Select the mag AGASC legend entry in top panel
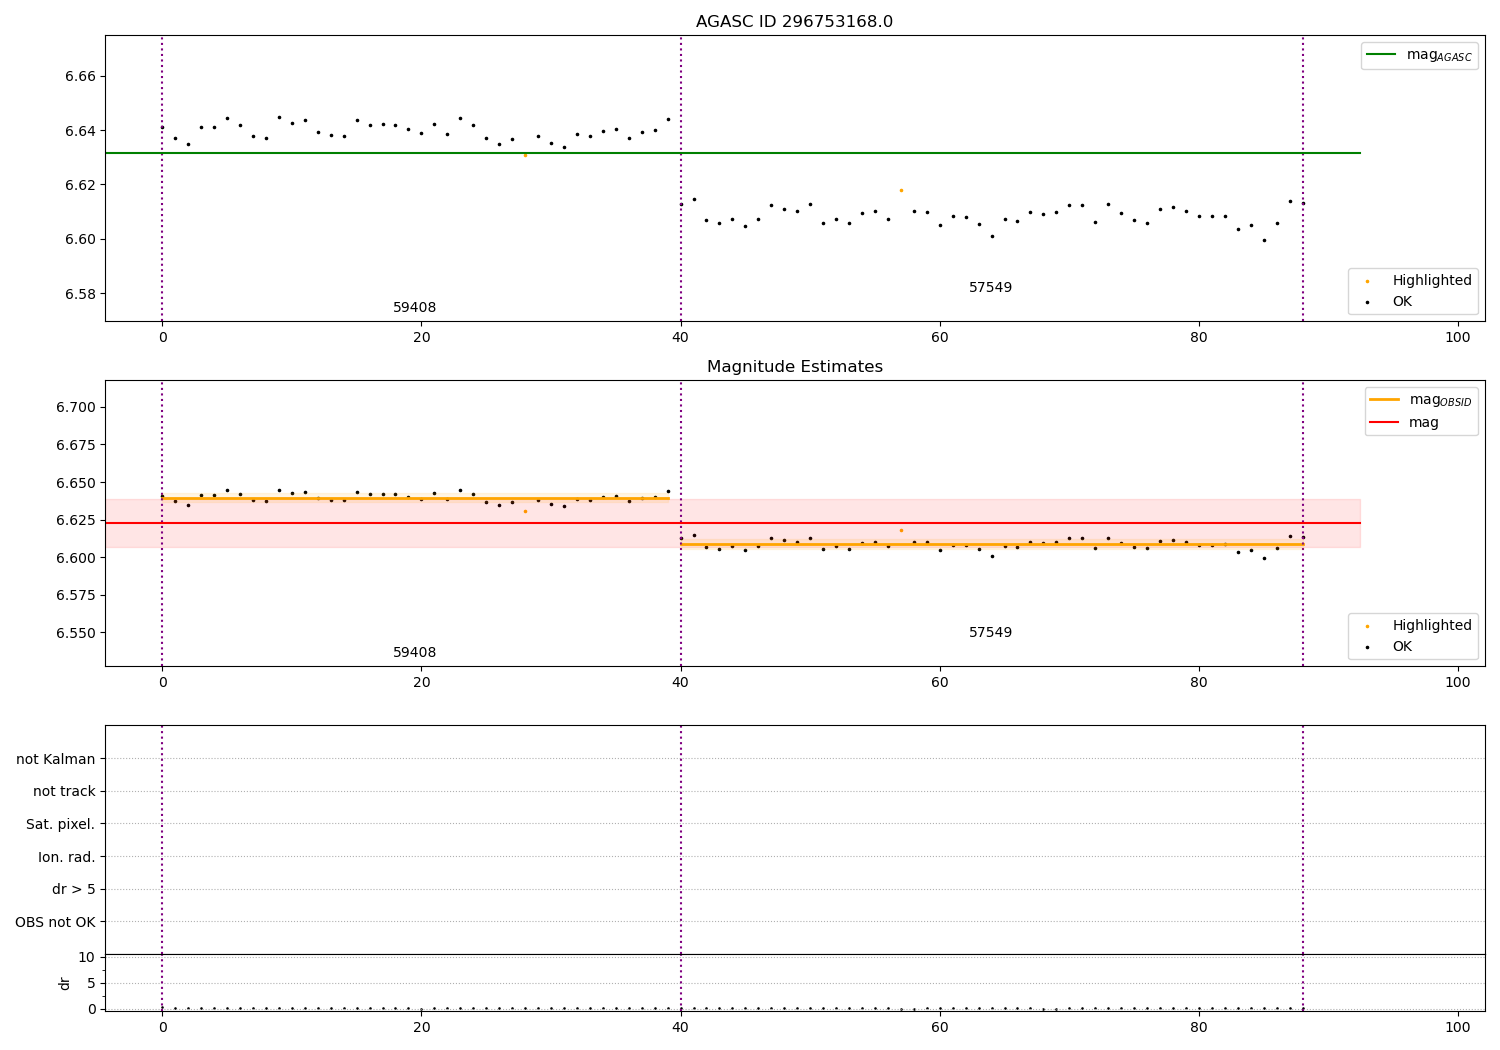 (x=1419, y=56)
